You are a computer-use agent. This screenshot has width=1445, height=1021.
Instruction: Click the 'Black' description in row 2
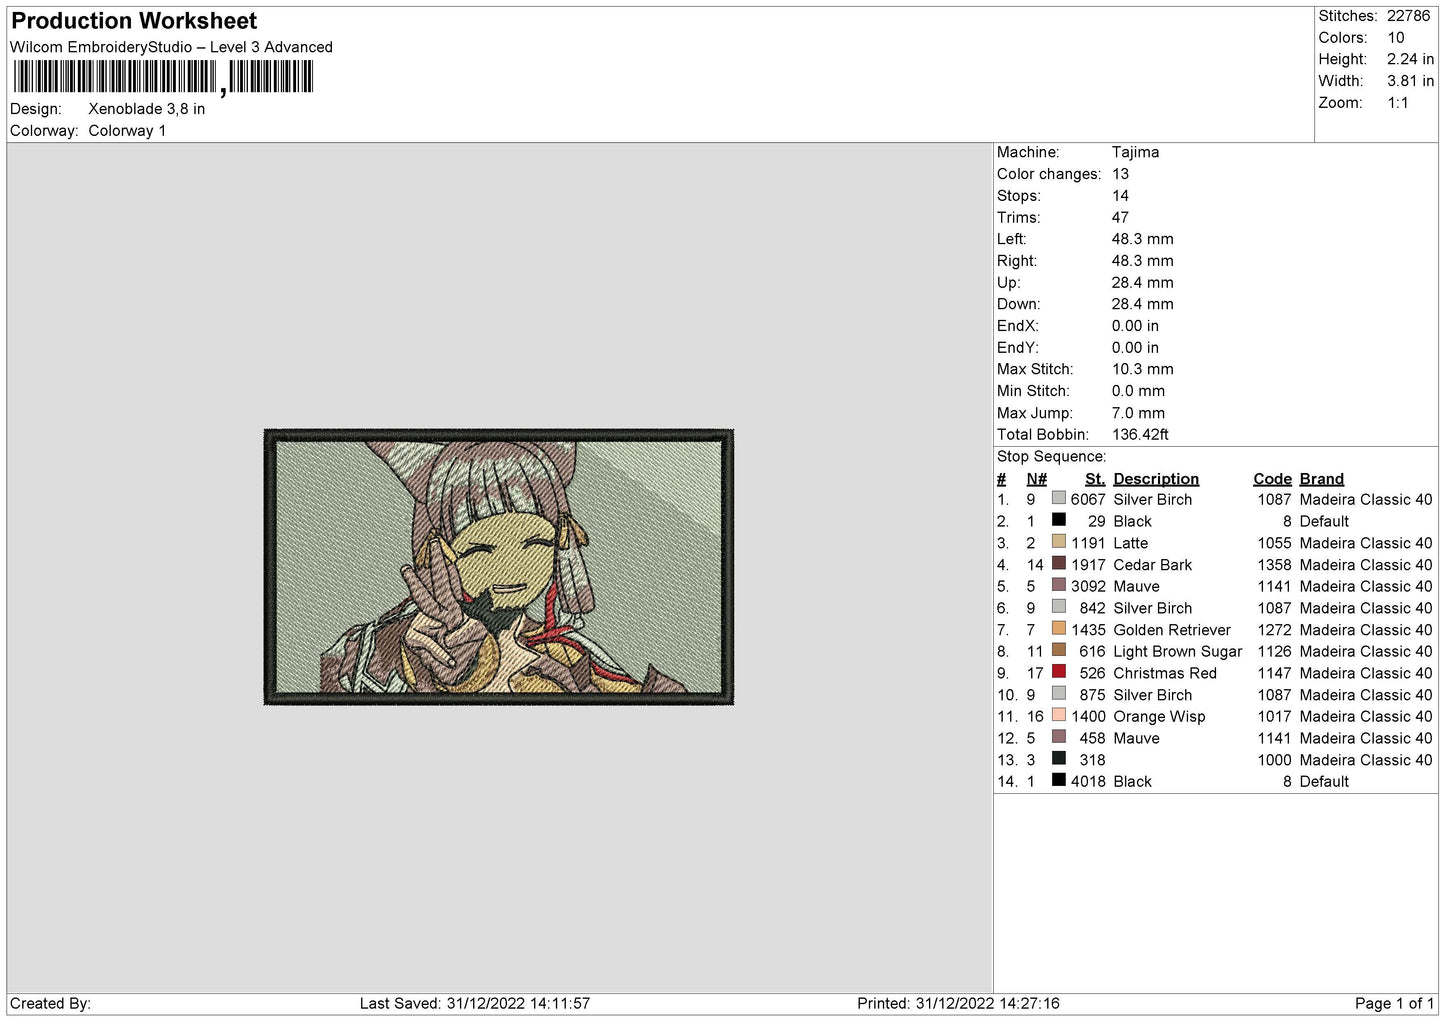click(1132, 522)
